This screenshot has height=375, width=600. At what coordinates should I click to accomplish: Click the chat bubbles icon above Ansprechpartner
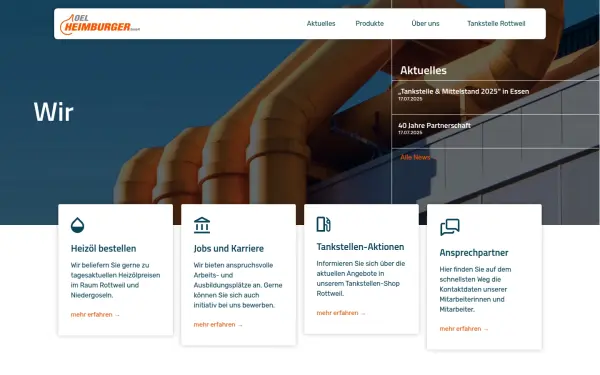tap(450, 227)
